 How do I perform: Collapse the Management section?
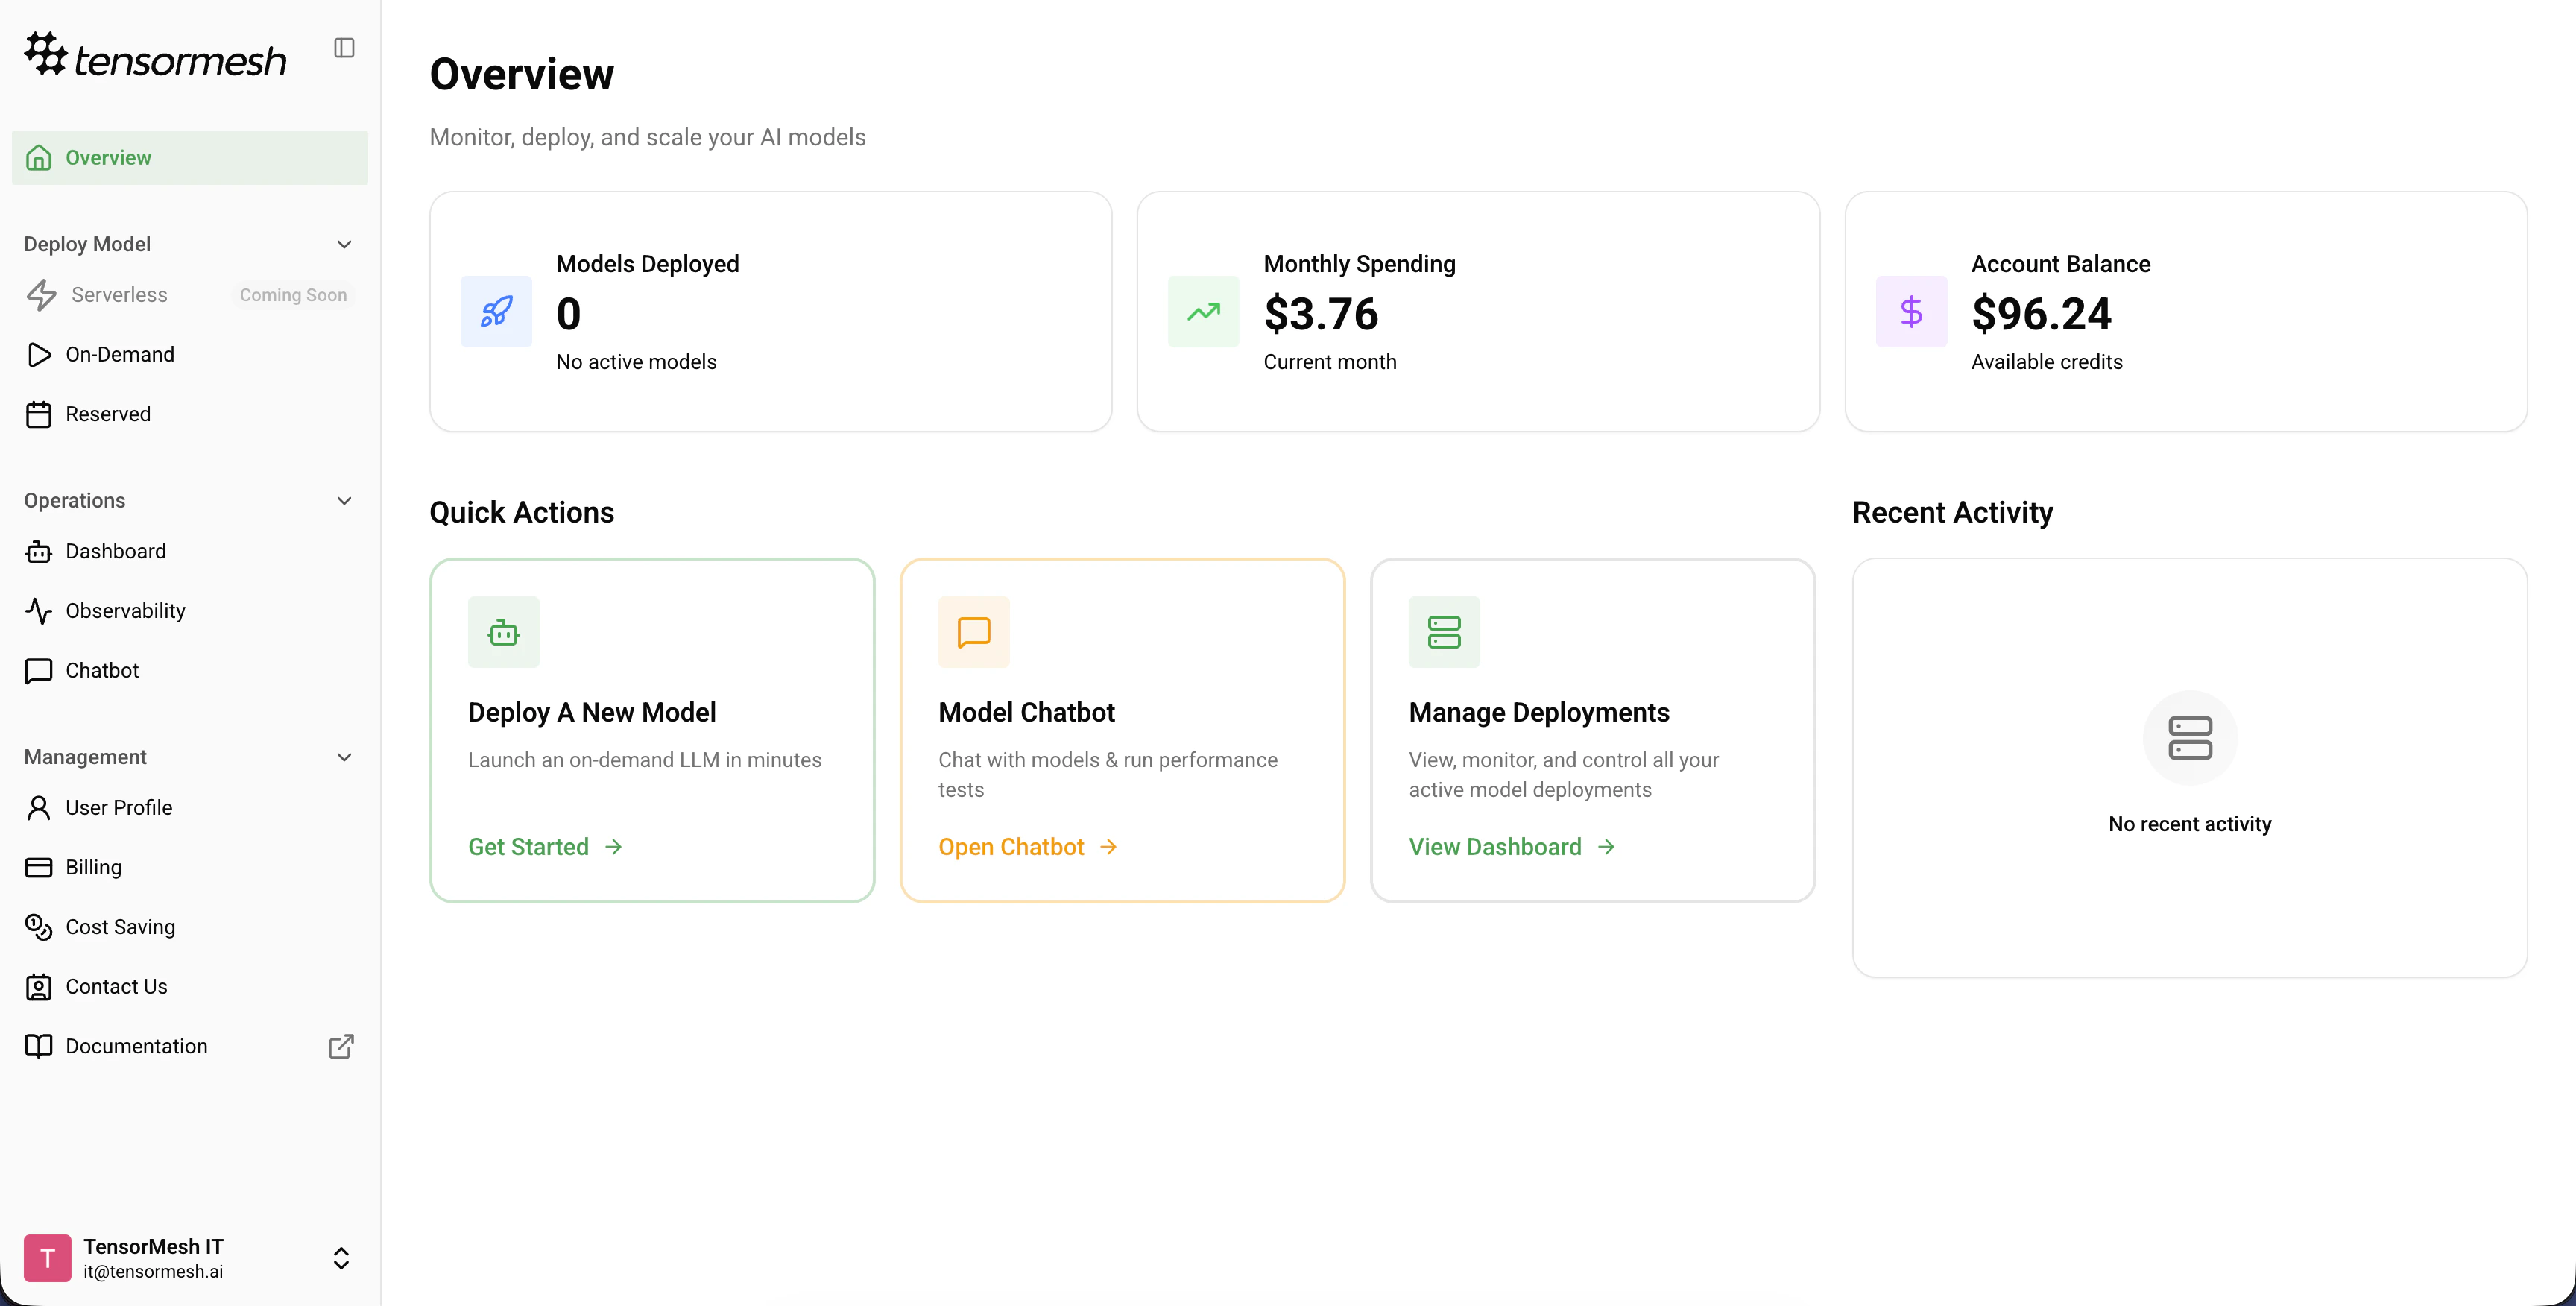[x=344, y=757]
